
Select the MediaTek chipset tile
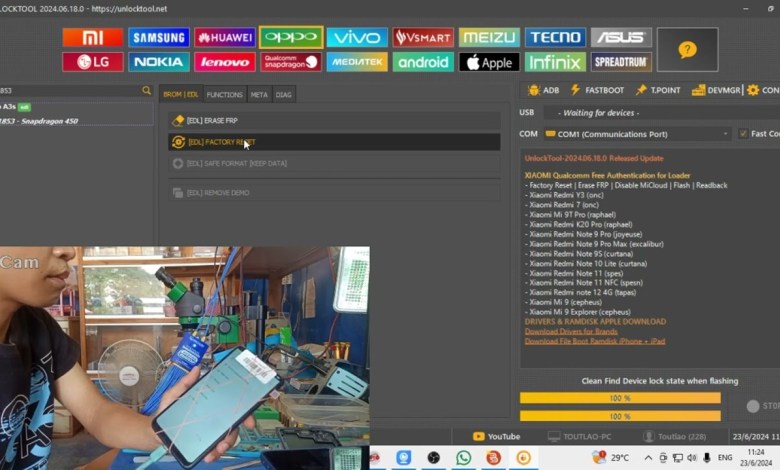357,62
